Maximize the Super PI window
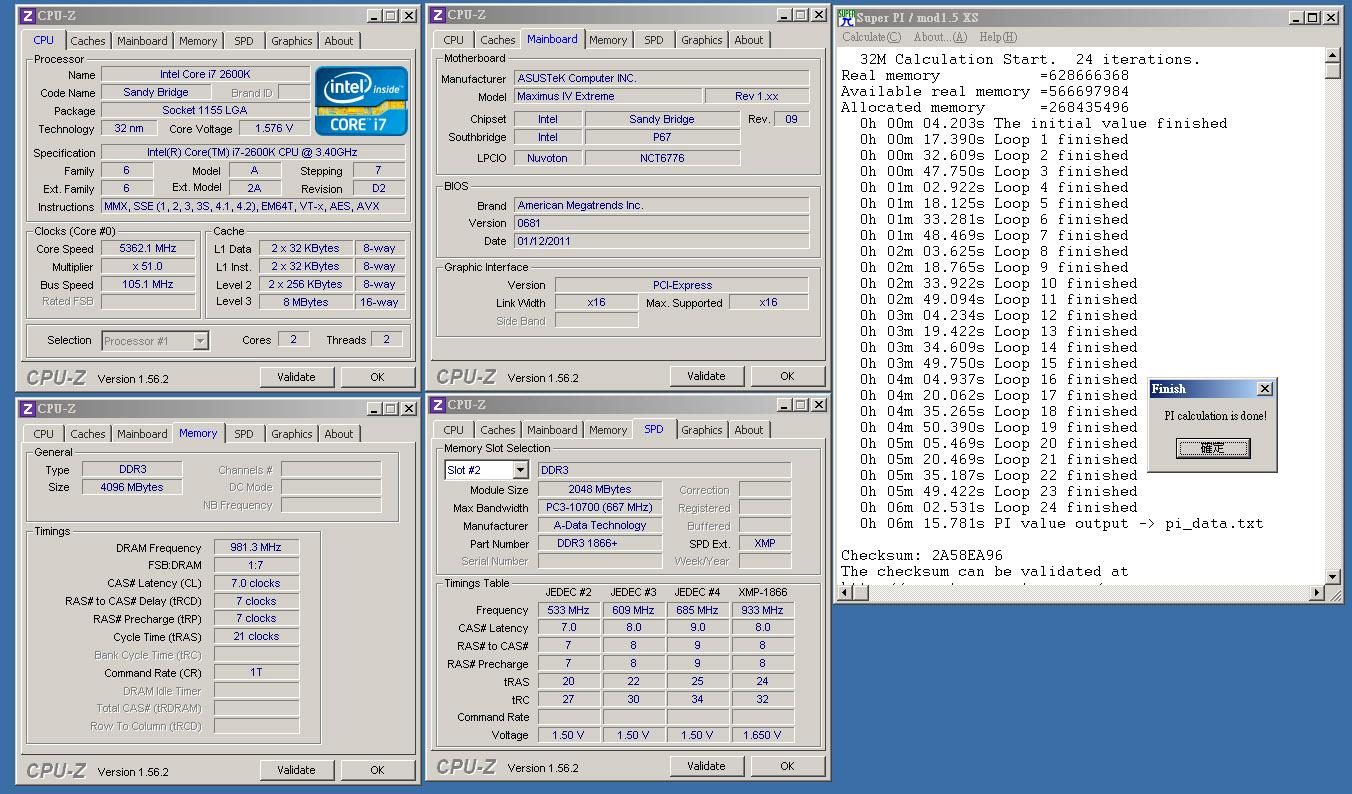This screenshot has width=1352, height=794. 1314,17
